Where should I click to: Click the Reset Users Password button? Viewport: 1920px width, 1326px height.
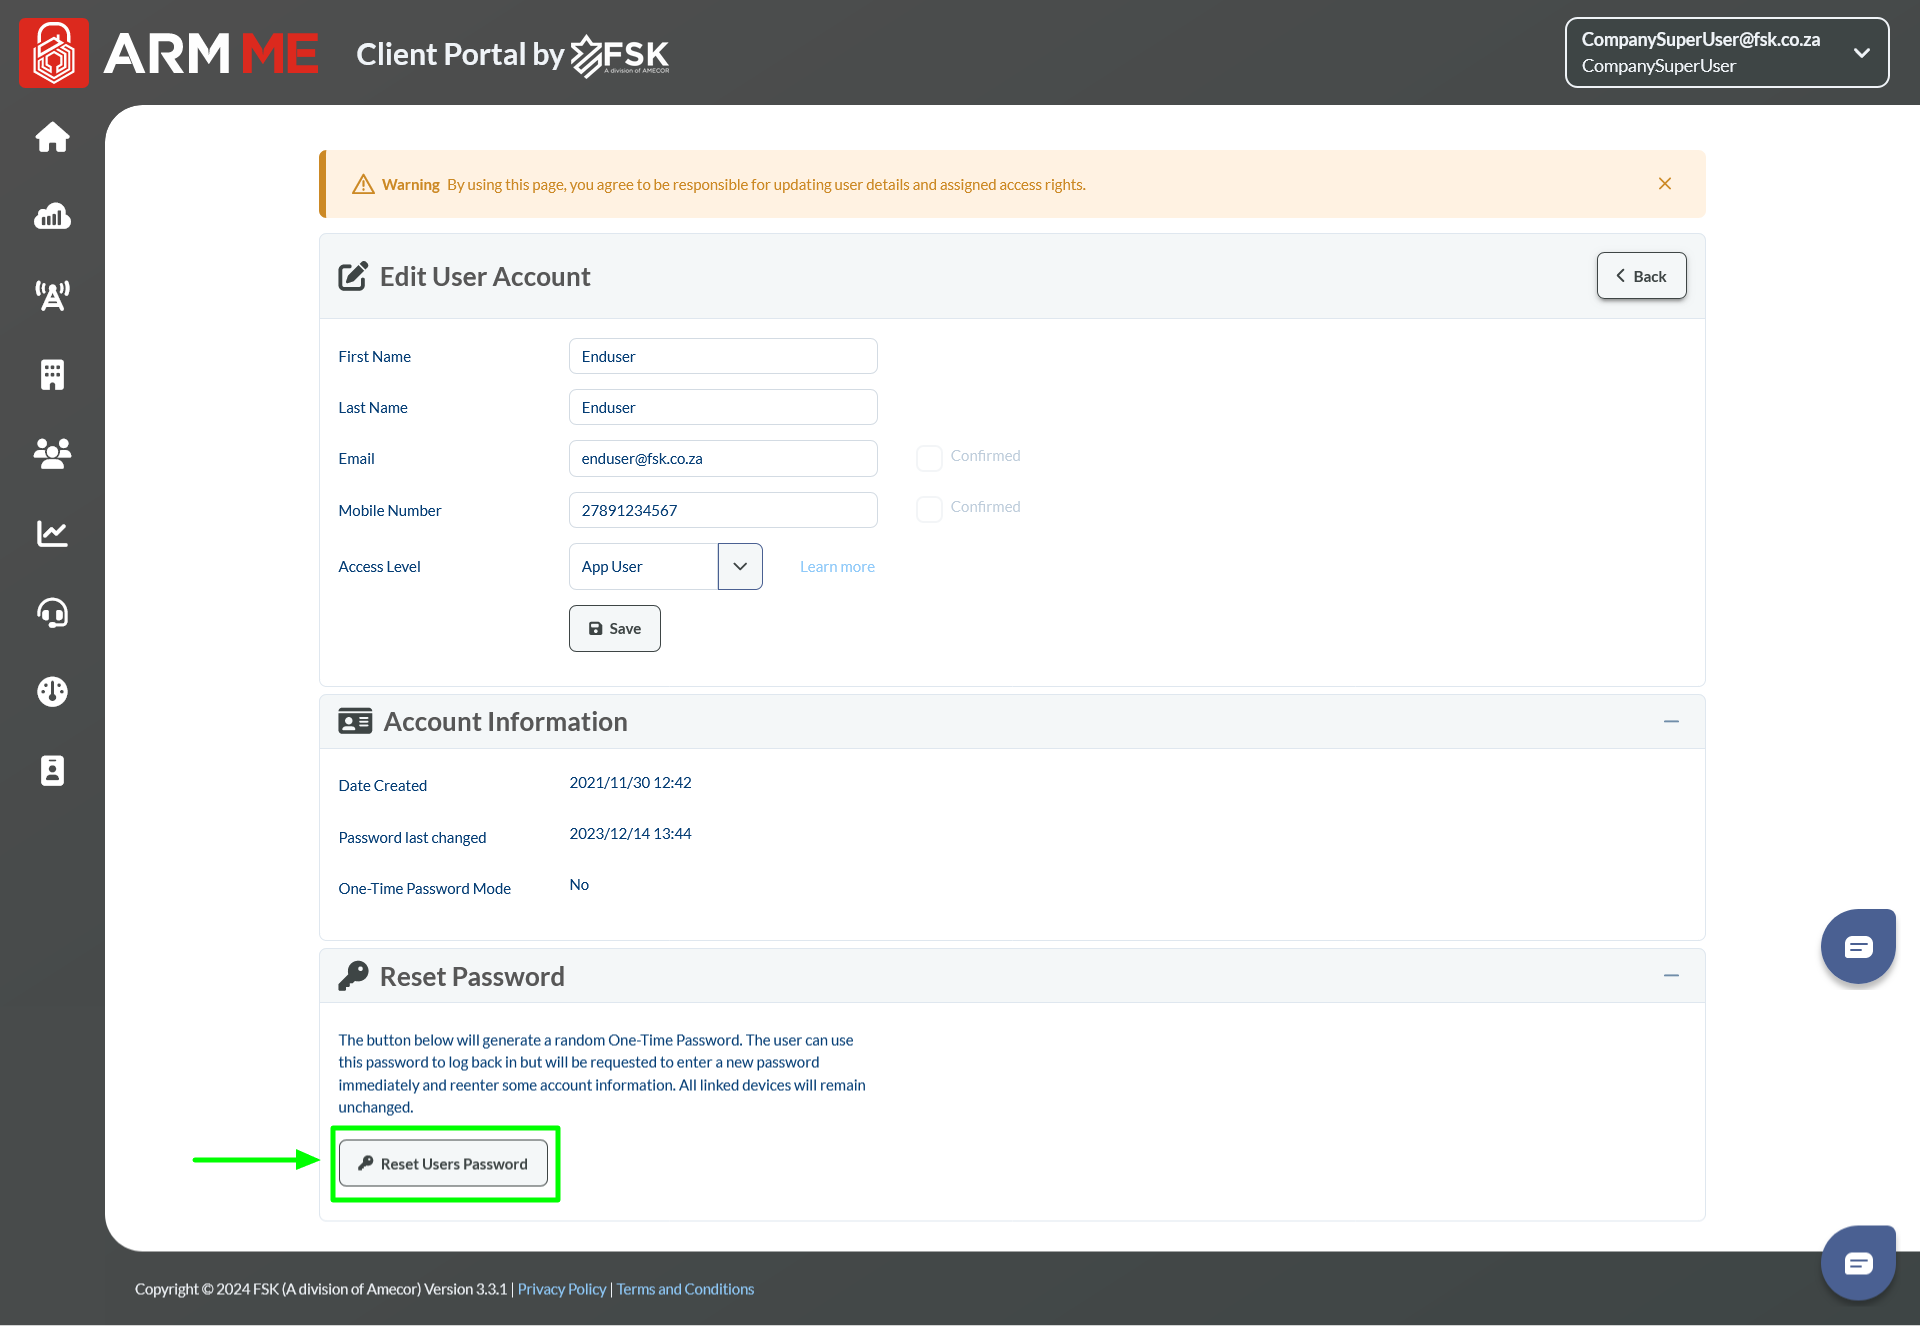coord(443,1164)
